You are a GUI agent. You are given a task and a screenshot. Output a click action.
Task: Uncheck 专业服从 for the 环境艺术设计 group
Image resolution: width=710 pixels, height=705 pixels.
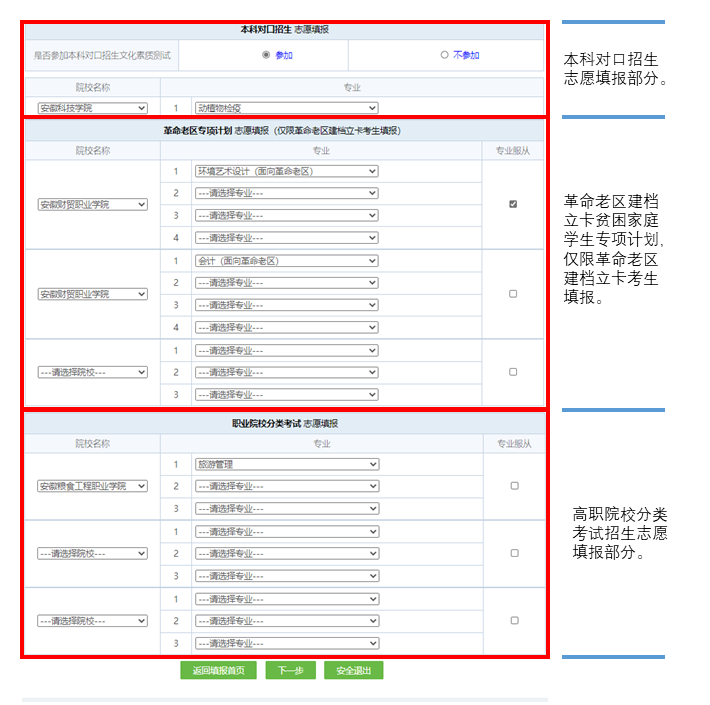pyautogui.click(x=513, y=204)
